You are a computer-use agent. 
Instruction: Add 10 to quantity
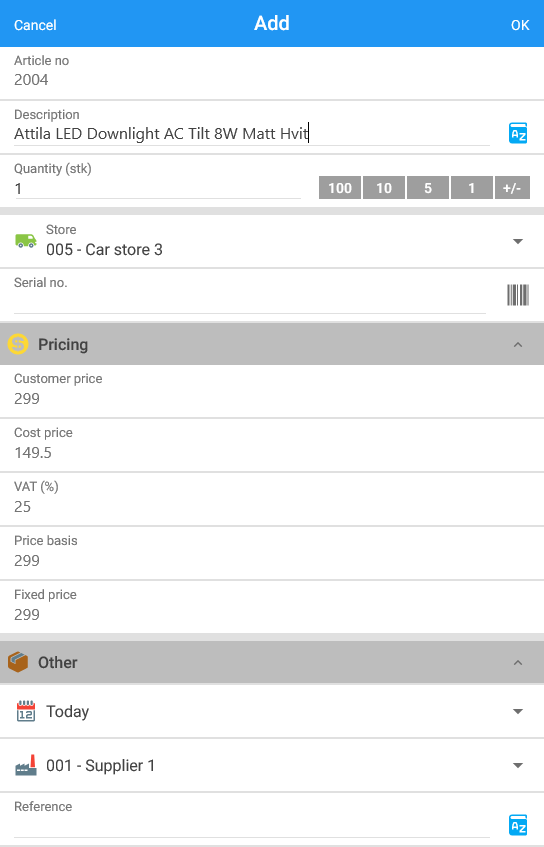[384, 188]
